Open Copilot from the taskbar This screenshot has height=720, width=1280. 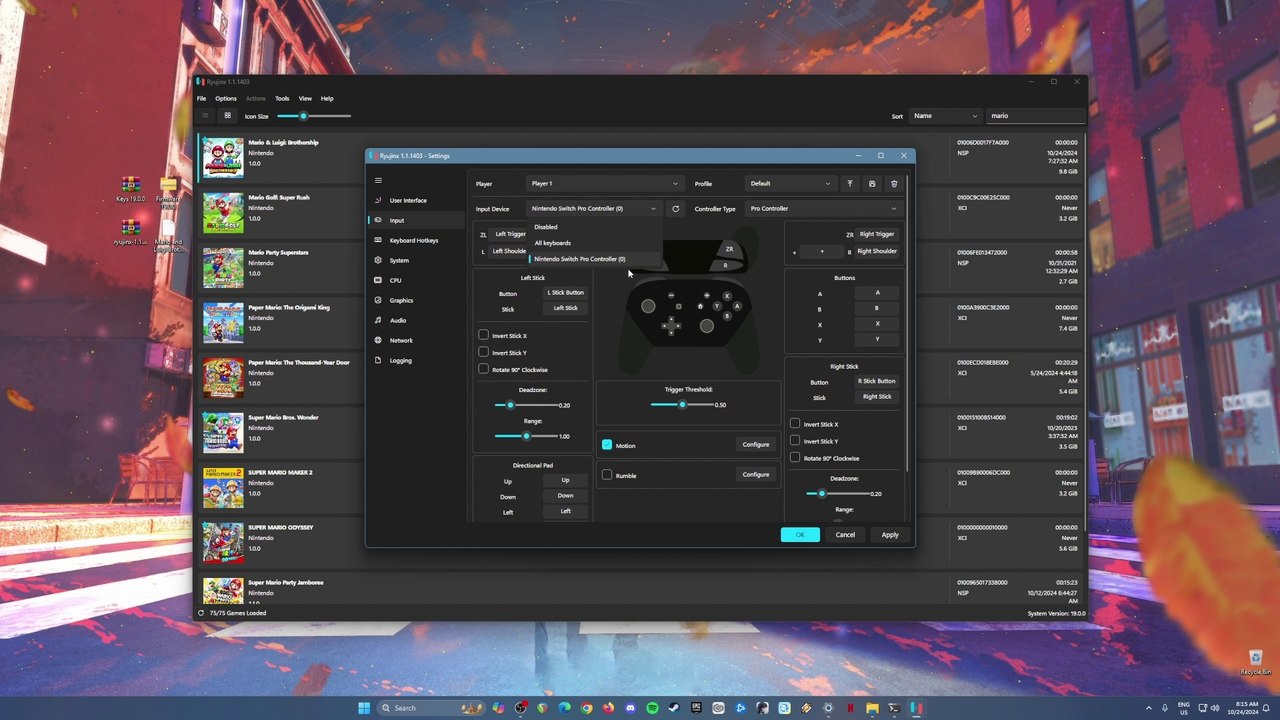[498, 708]
